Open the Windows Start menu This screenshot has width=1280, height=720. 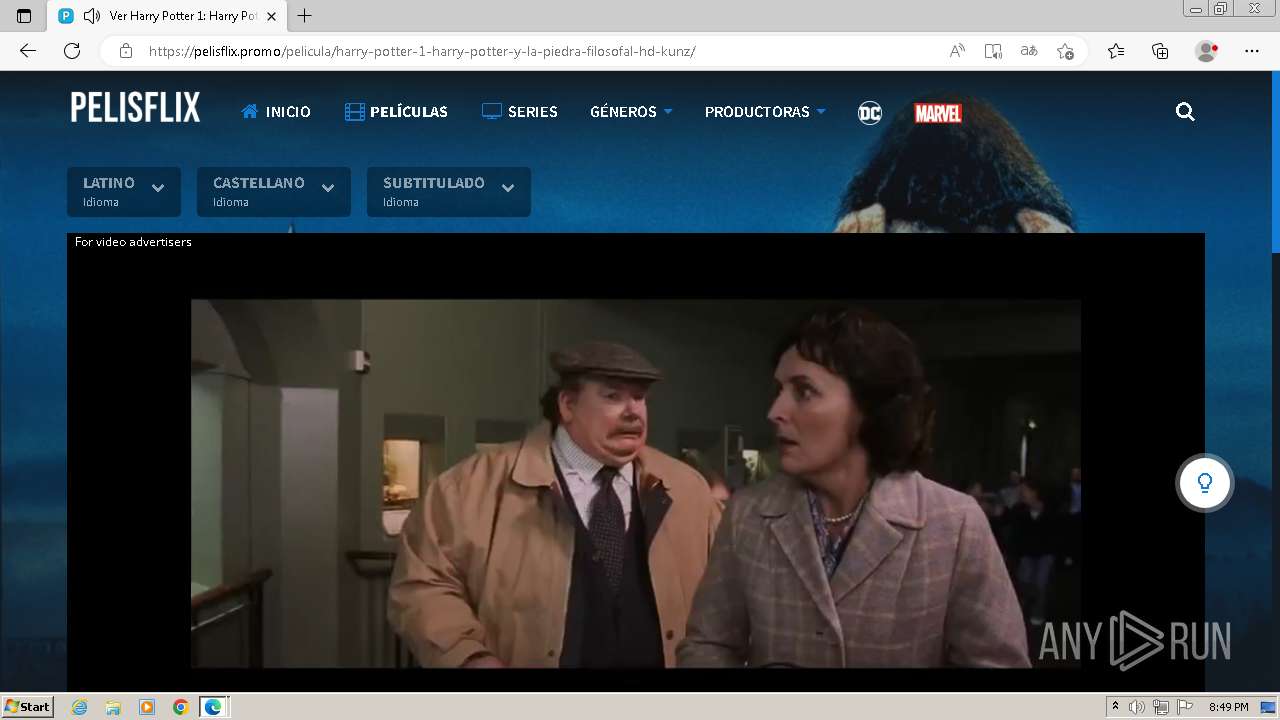click(x=28, y=707)
